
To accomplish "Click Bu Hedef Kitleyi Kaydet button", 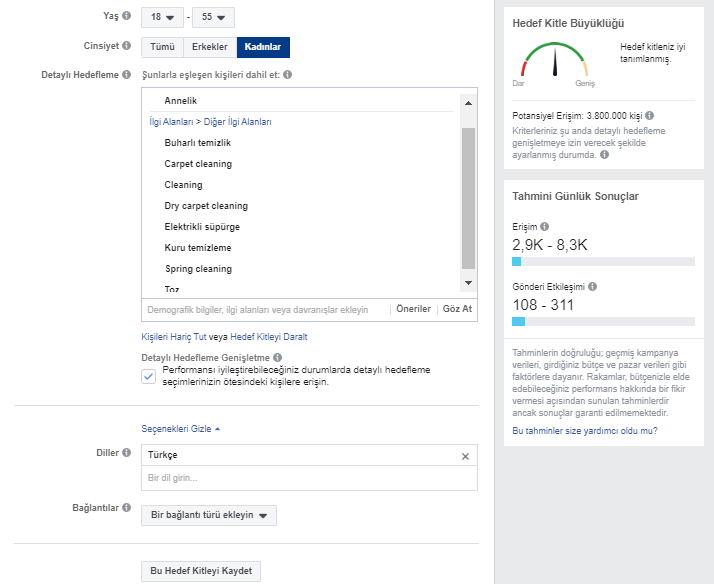I will (201, 571).
